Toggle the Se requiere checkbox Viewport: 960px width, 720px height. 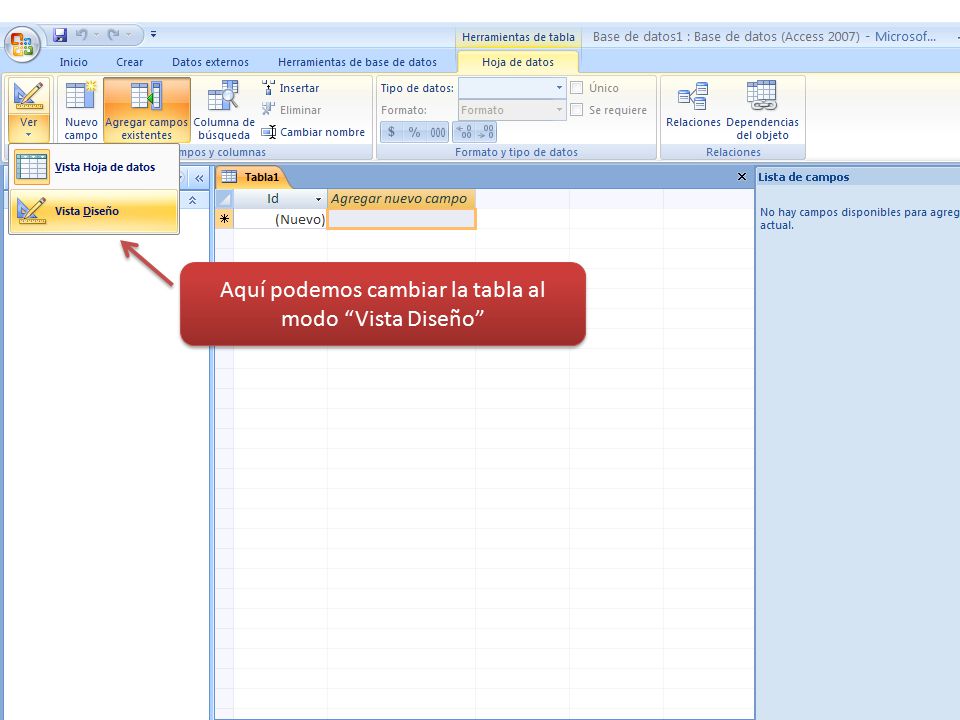tap(576, 110)
